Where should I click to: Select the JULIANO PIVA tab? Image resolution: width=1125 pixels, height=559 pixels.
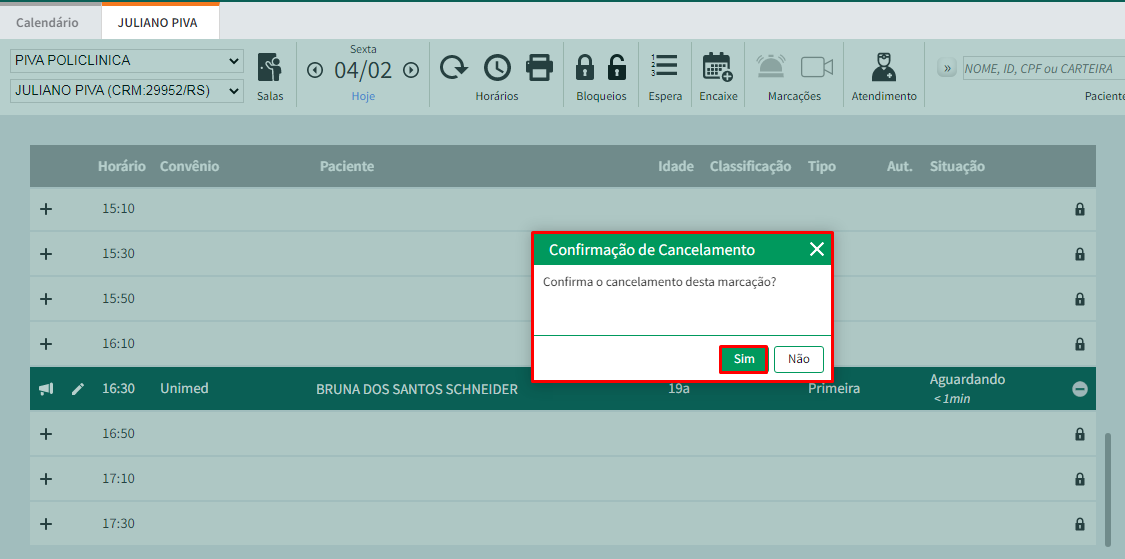(158, 21)
